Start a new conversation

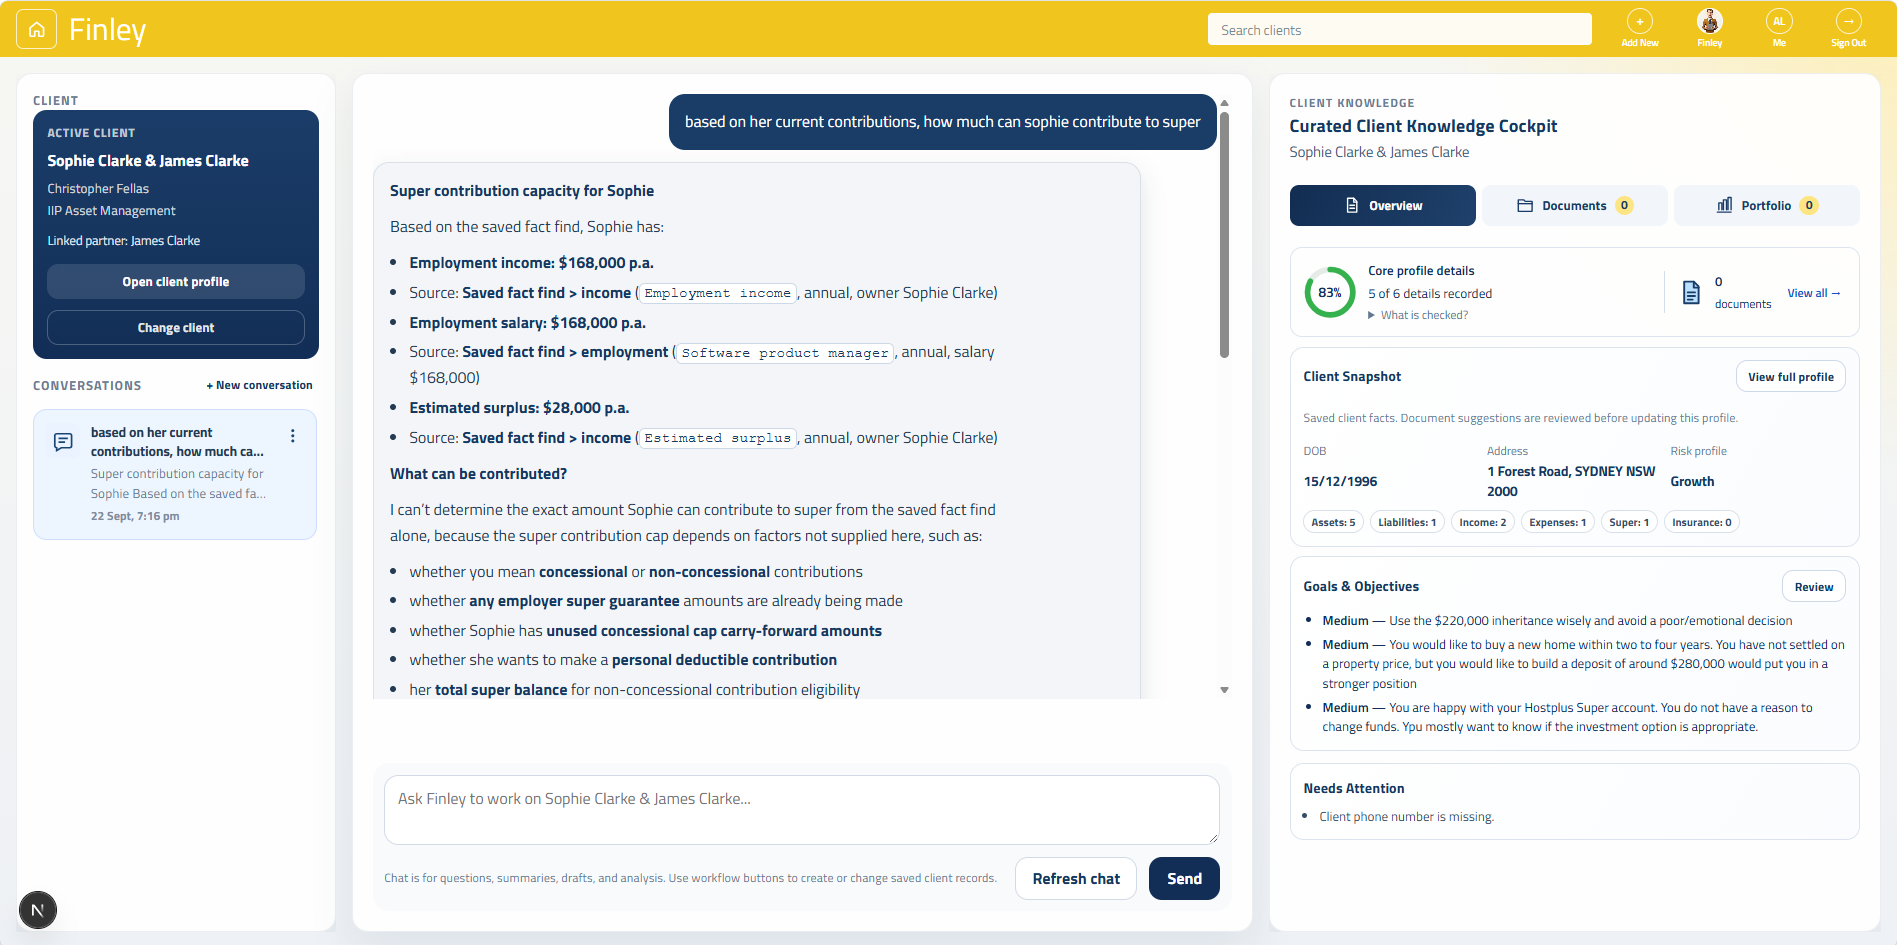[x=259, y=385]
